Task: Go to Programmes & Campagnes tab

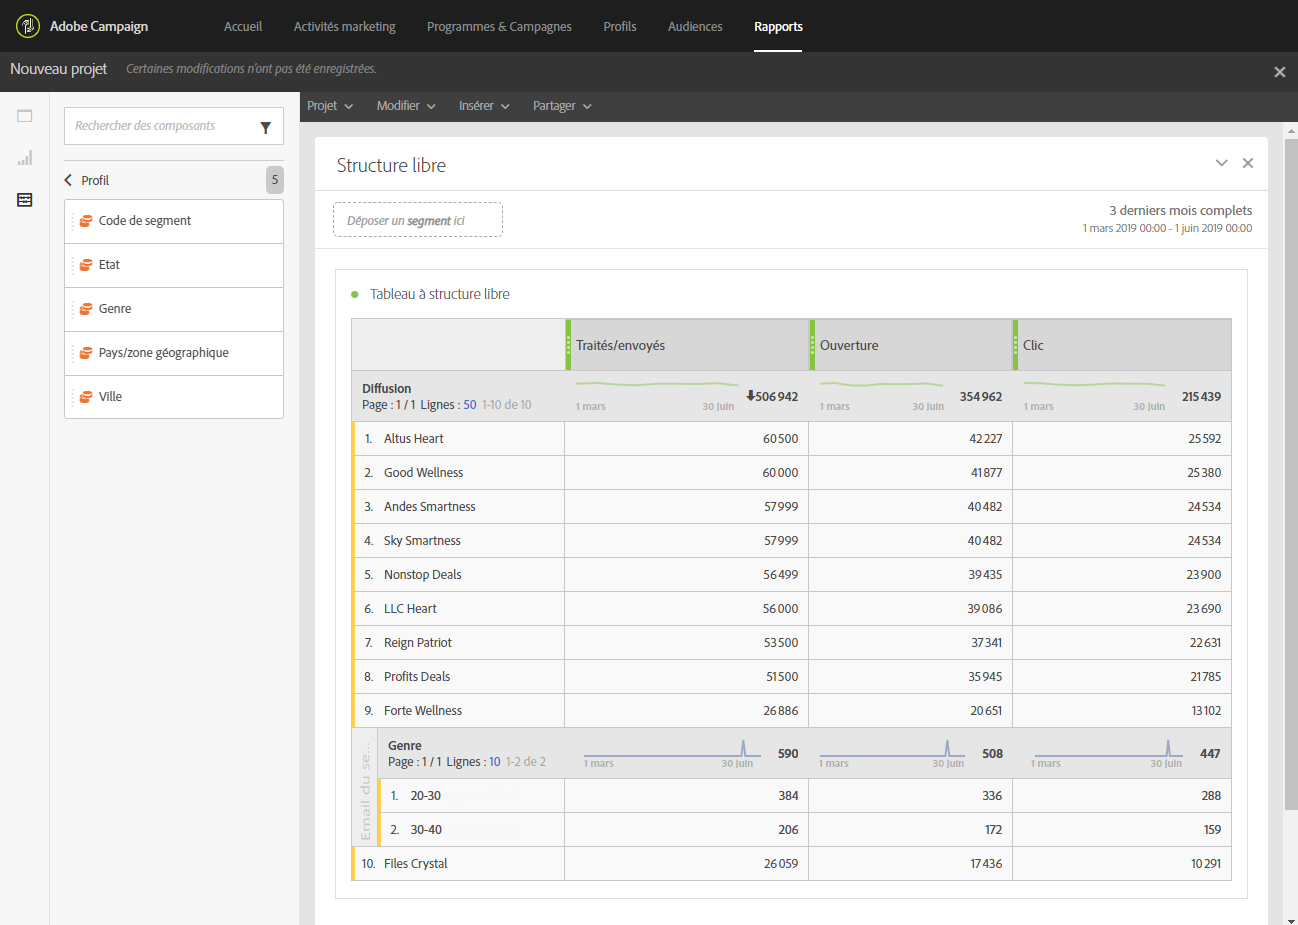Action: pos(499,27)
